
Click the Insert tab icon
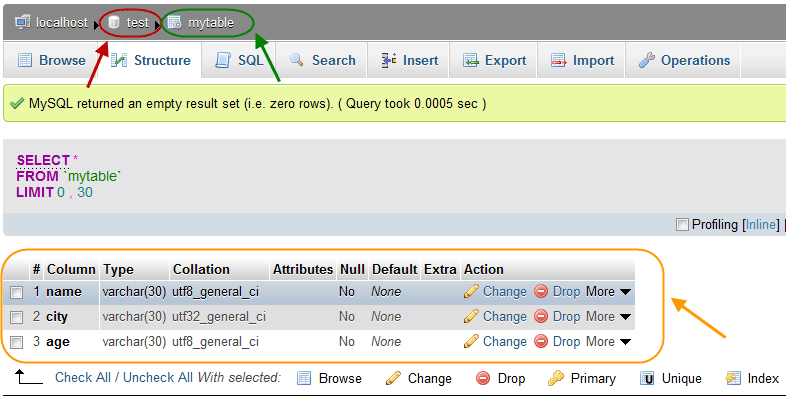[x=388, y=60]
